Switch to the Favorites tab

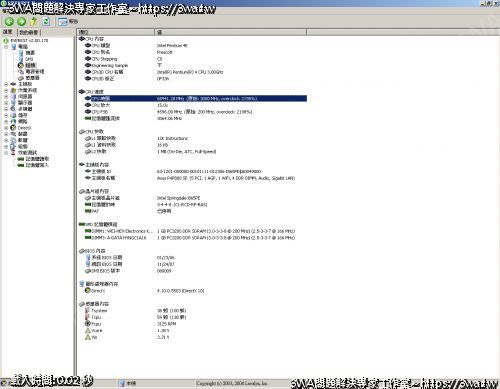[x=29, y=32]
